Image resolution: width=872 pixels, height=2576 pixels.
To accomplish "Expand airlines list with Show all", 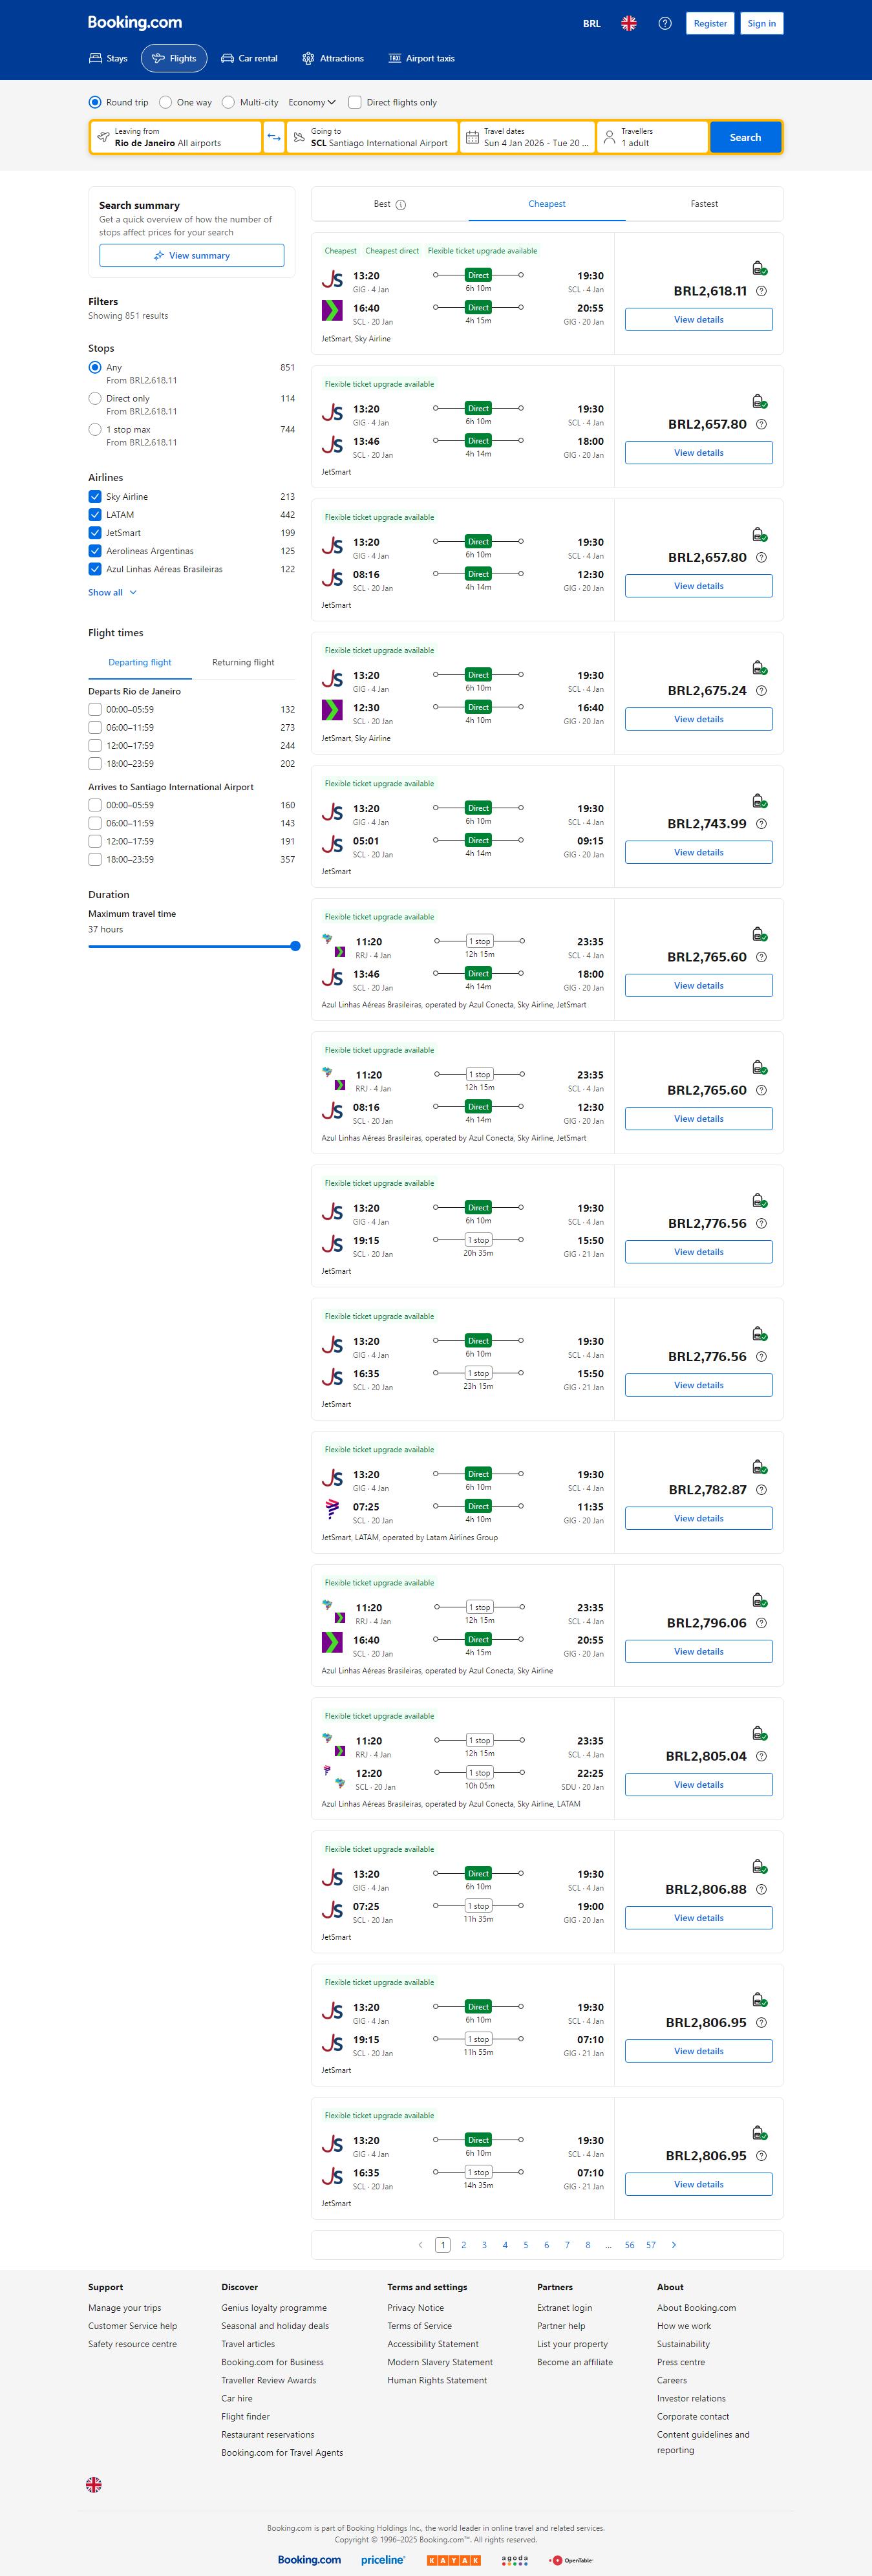I will [x=112, y=593].
